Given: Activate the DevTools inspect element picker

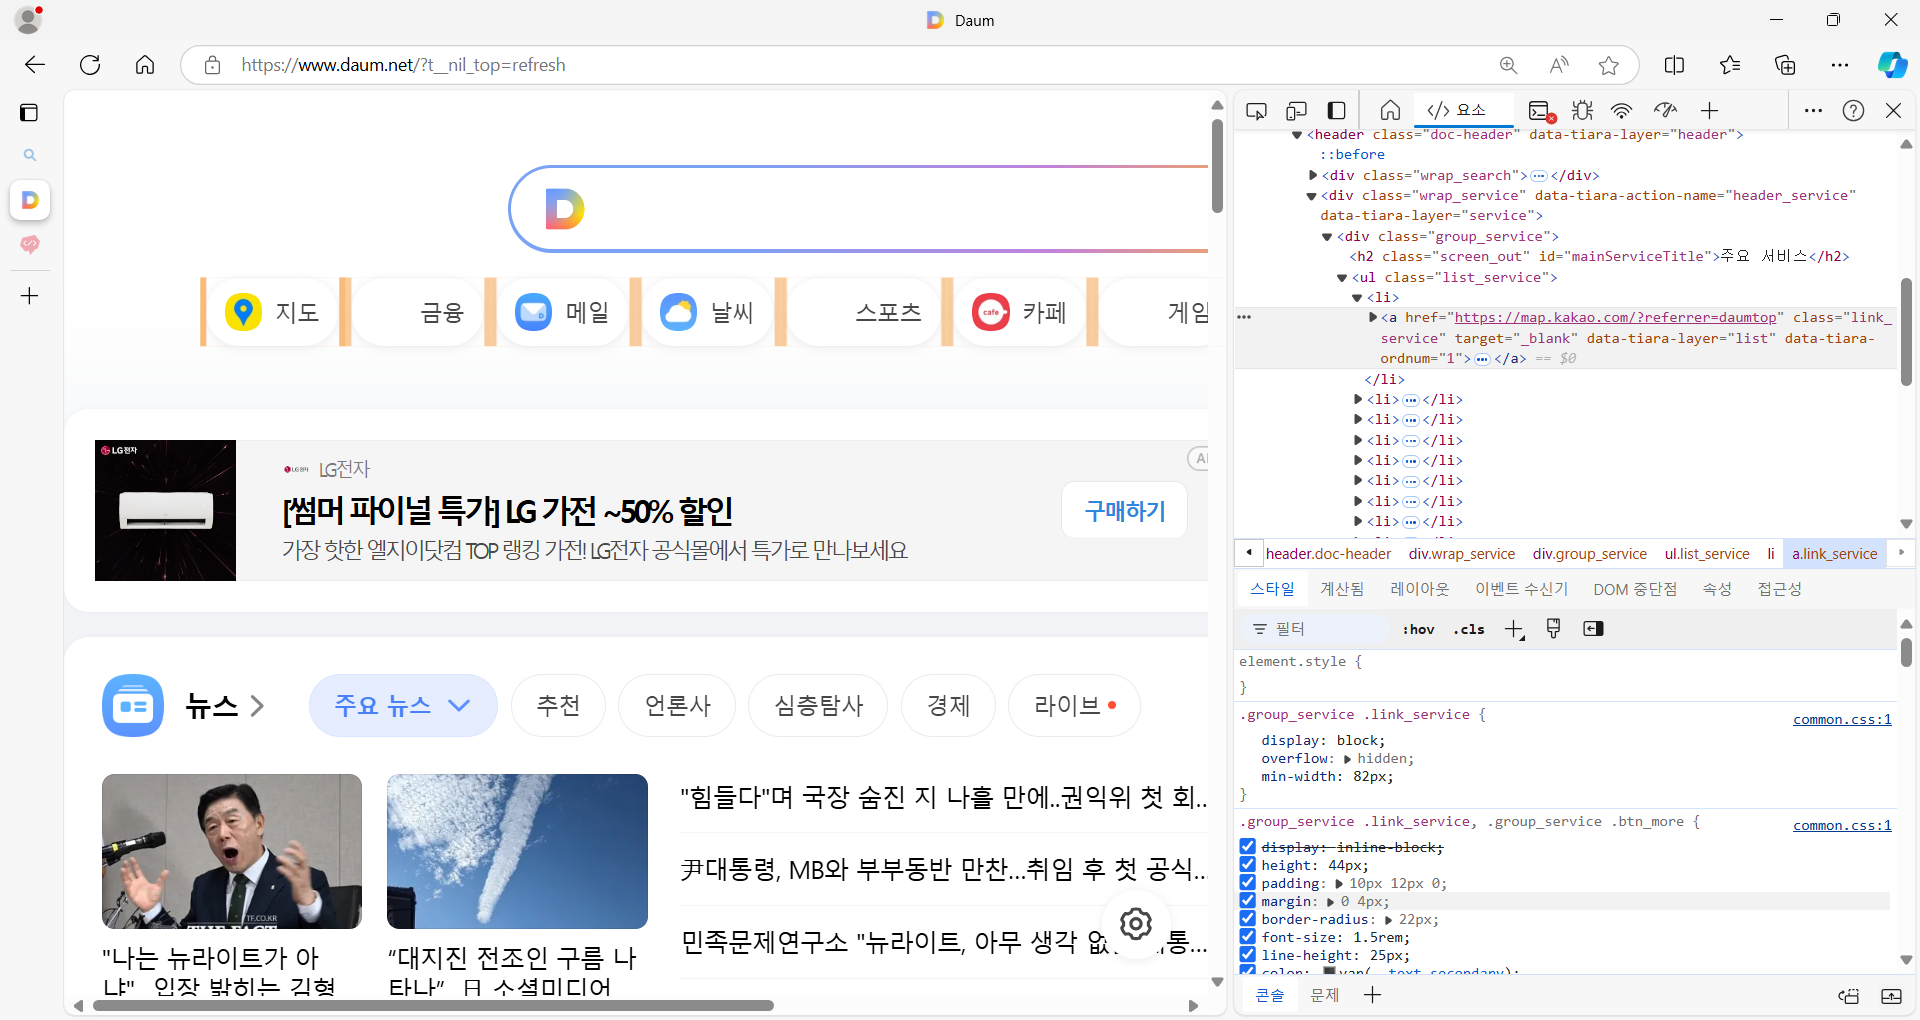Looking at the screenshot, I should tap(1256, 111).
